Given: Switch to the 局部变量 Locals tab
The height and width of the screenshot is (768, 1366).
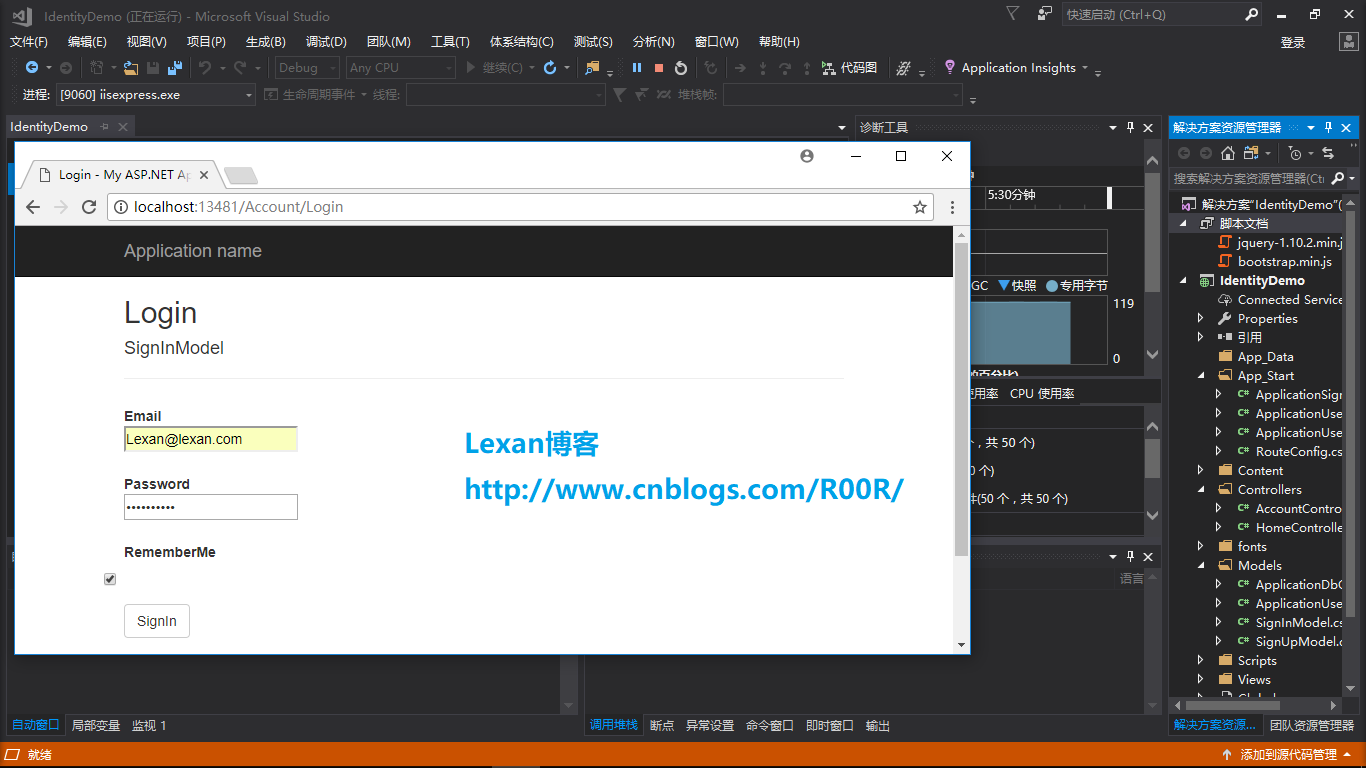Looking at the screenshot, I should click(x=96, y=726).
